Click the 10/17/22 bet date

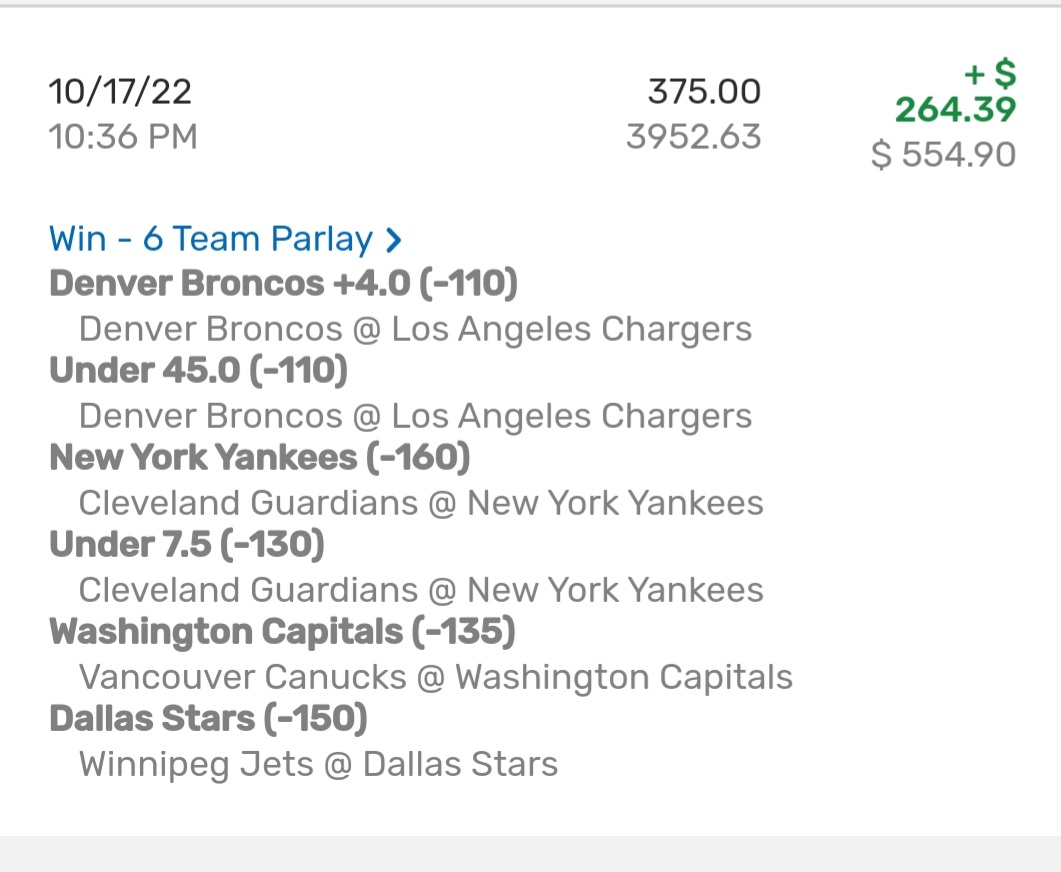coord(120,92)
